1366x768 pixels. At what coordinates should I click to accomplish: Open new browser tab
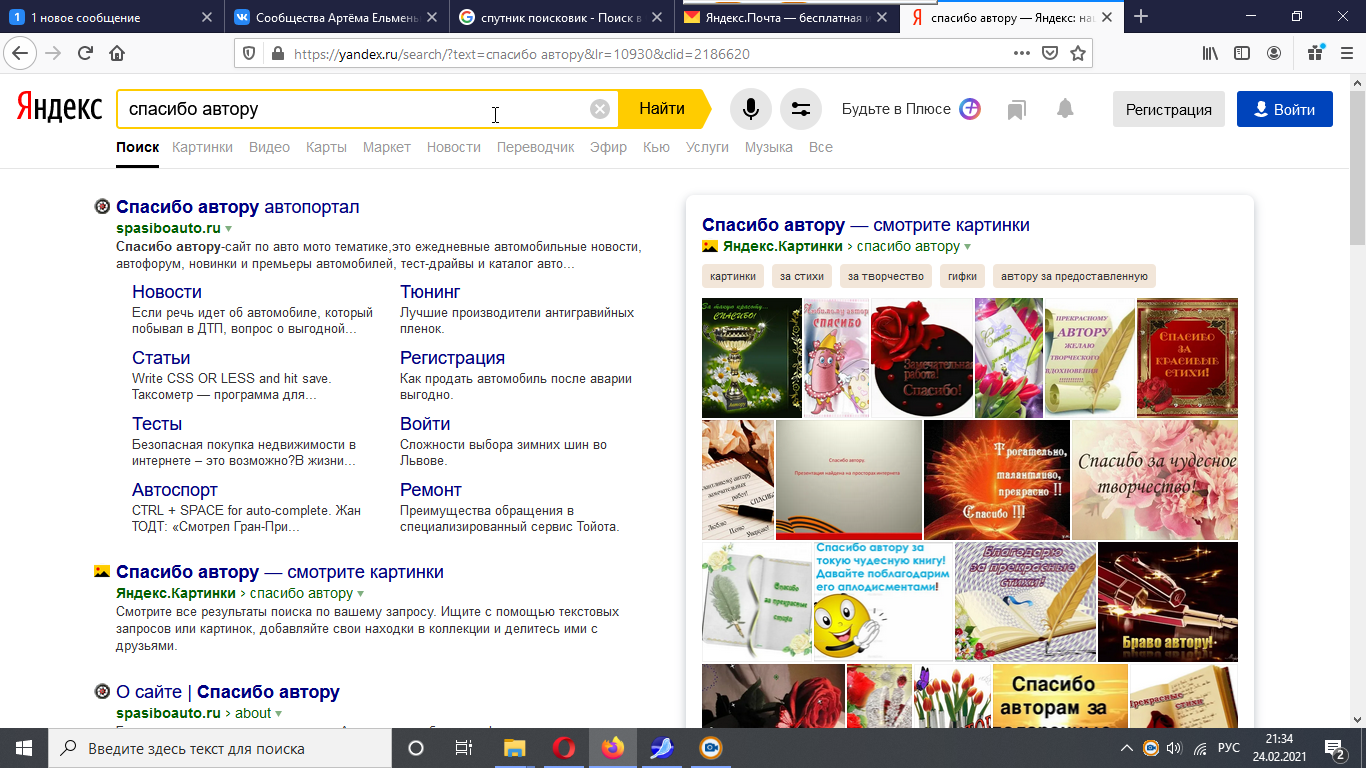1141,17
